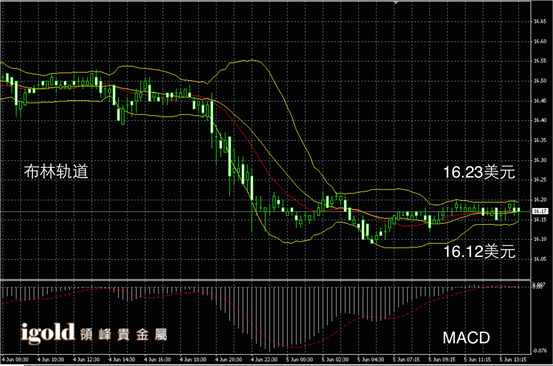
Task: Click the igold logo
Action: pyautogui.click(x=48, y=333)
